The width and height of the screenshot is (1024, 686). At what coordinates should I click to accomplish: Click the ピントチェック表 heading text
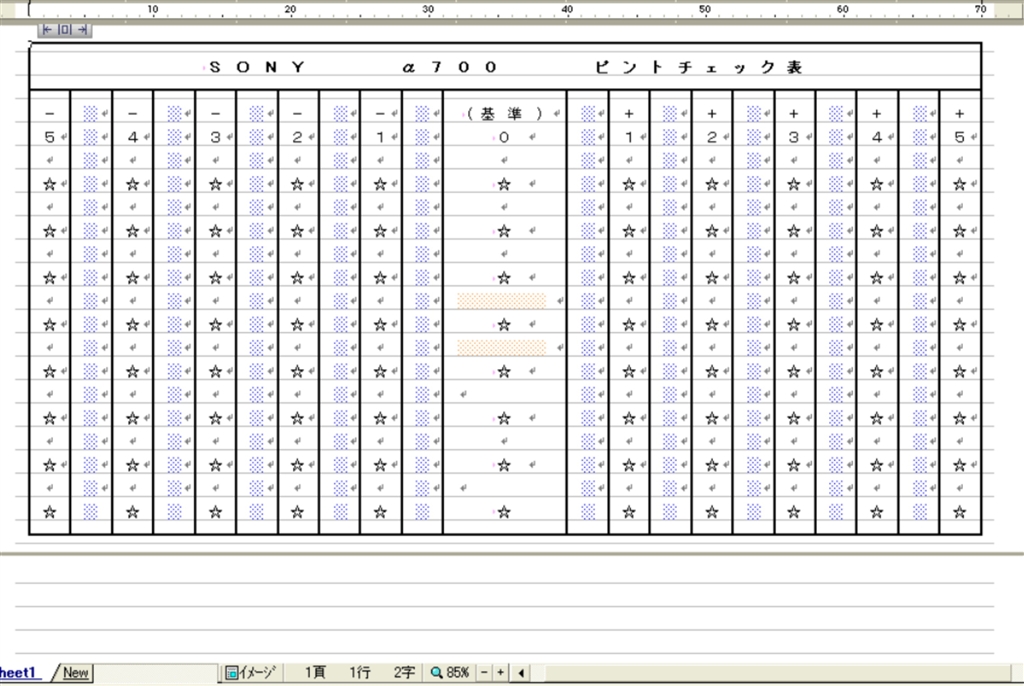pos(698,67)
